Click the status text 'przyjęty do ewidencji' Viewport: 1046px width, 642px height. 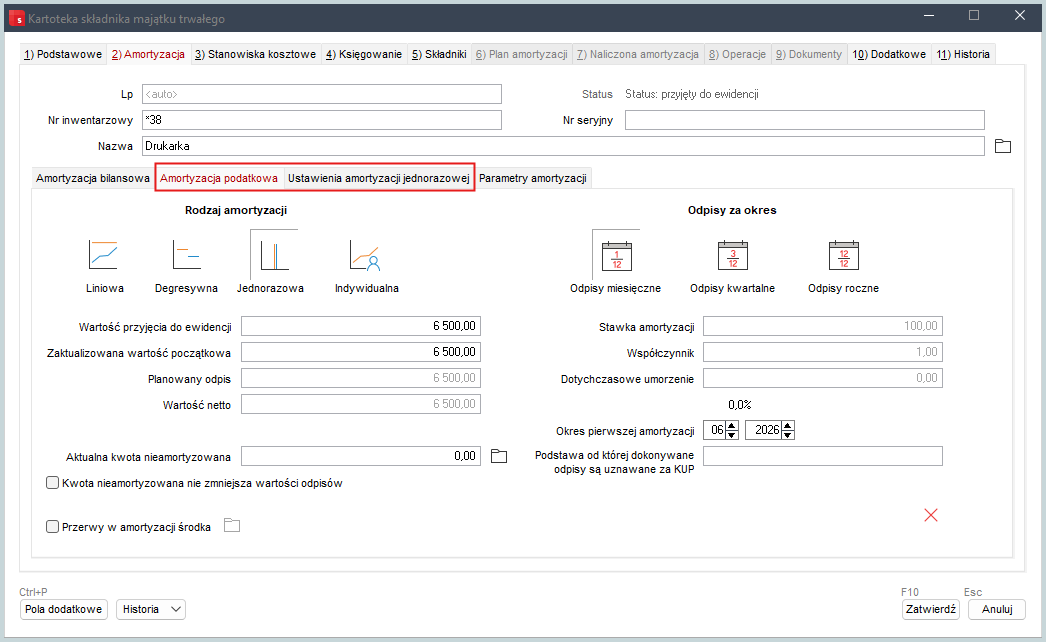point(710,94)
